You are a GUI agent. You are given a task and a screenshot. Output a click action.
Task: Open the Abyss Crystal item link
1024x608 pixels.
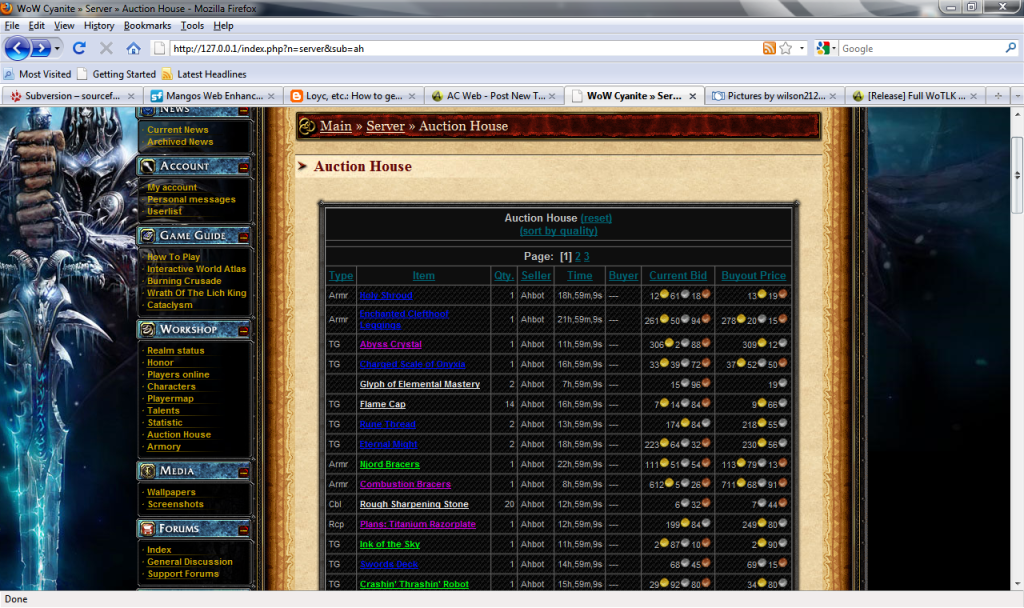tap(390, 344)
